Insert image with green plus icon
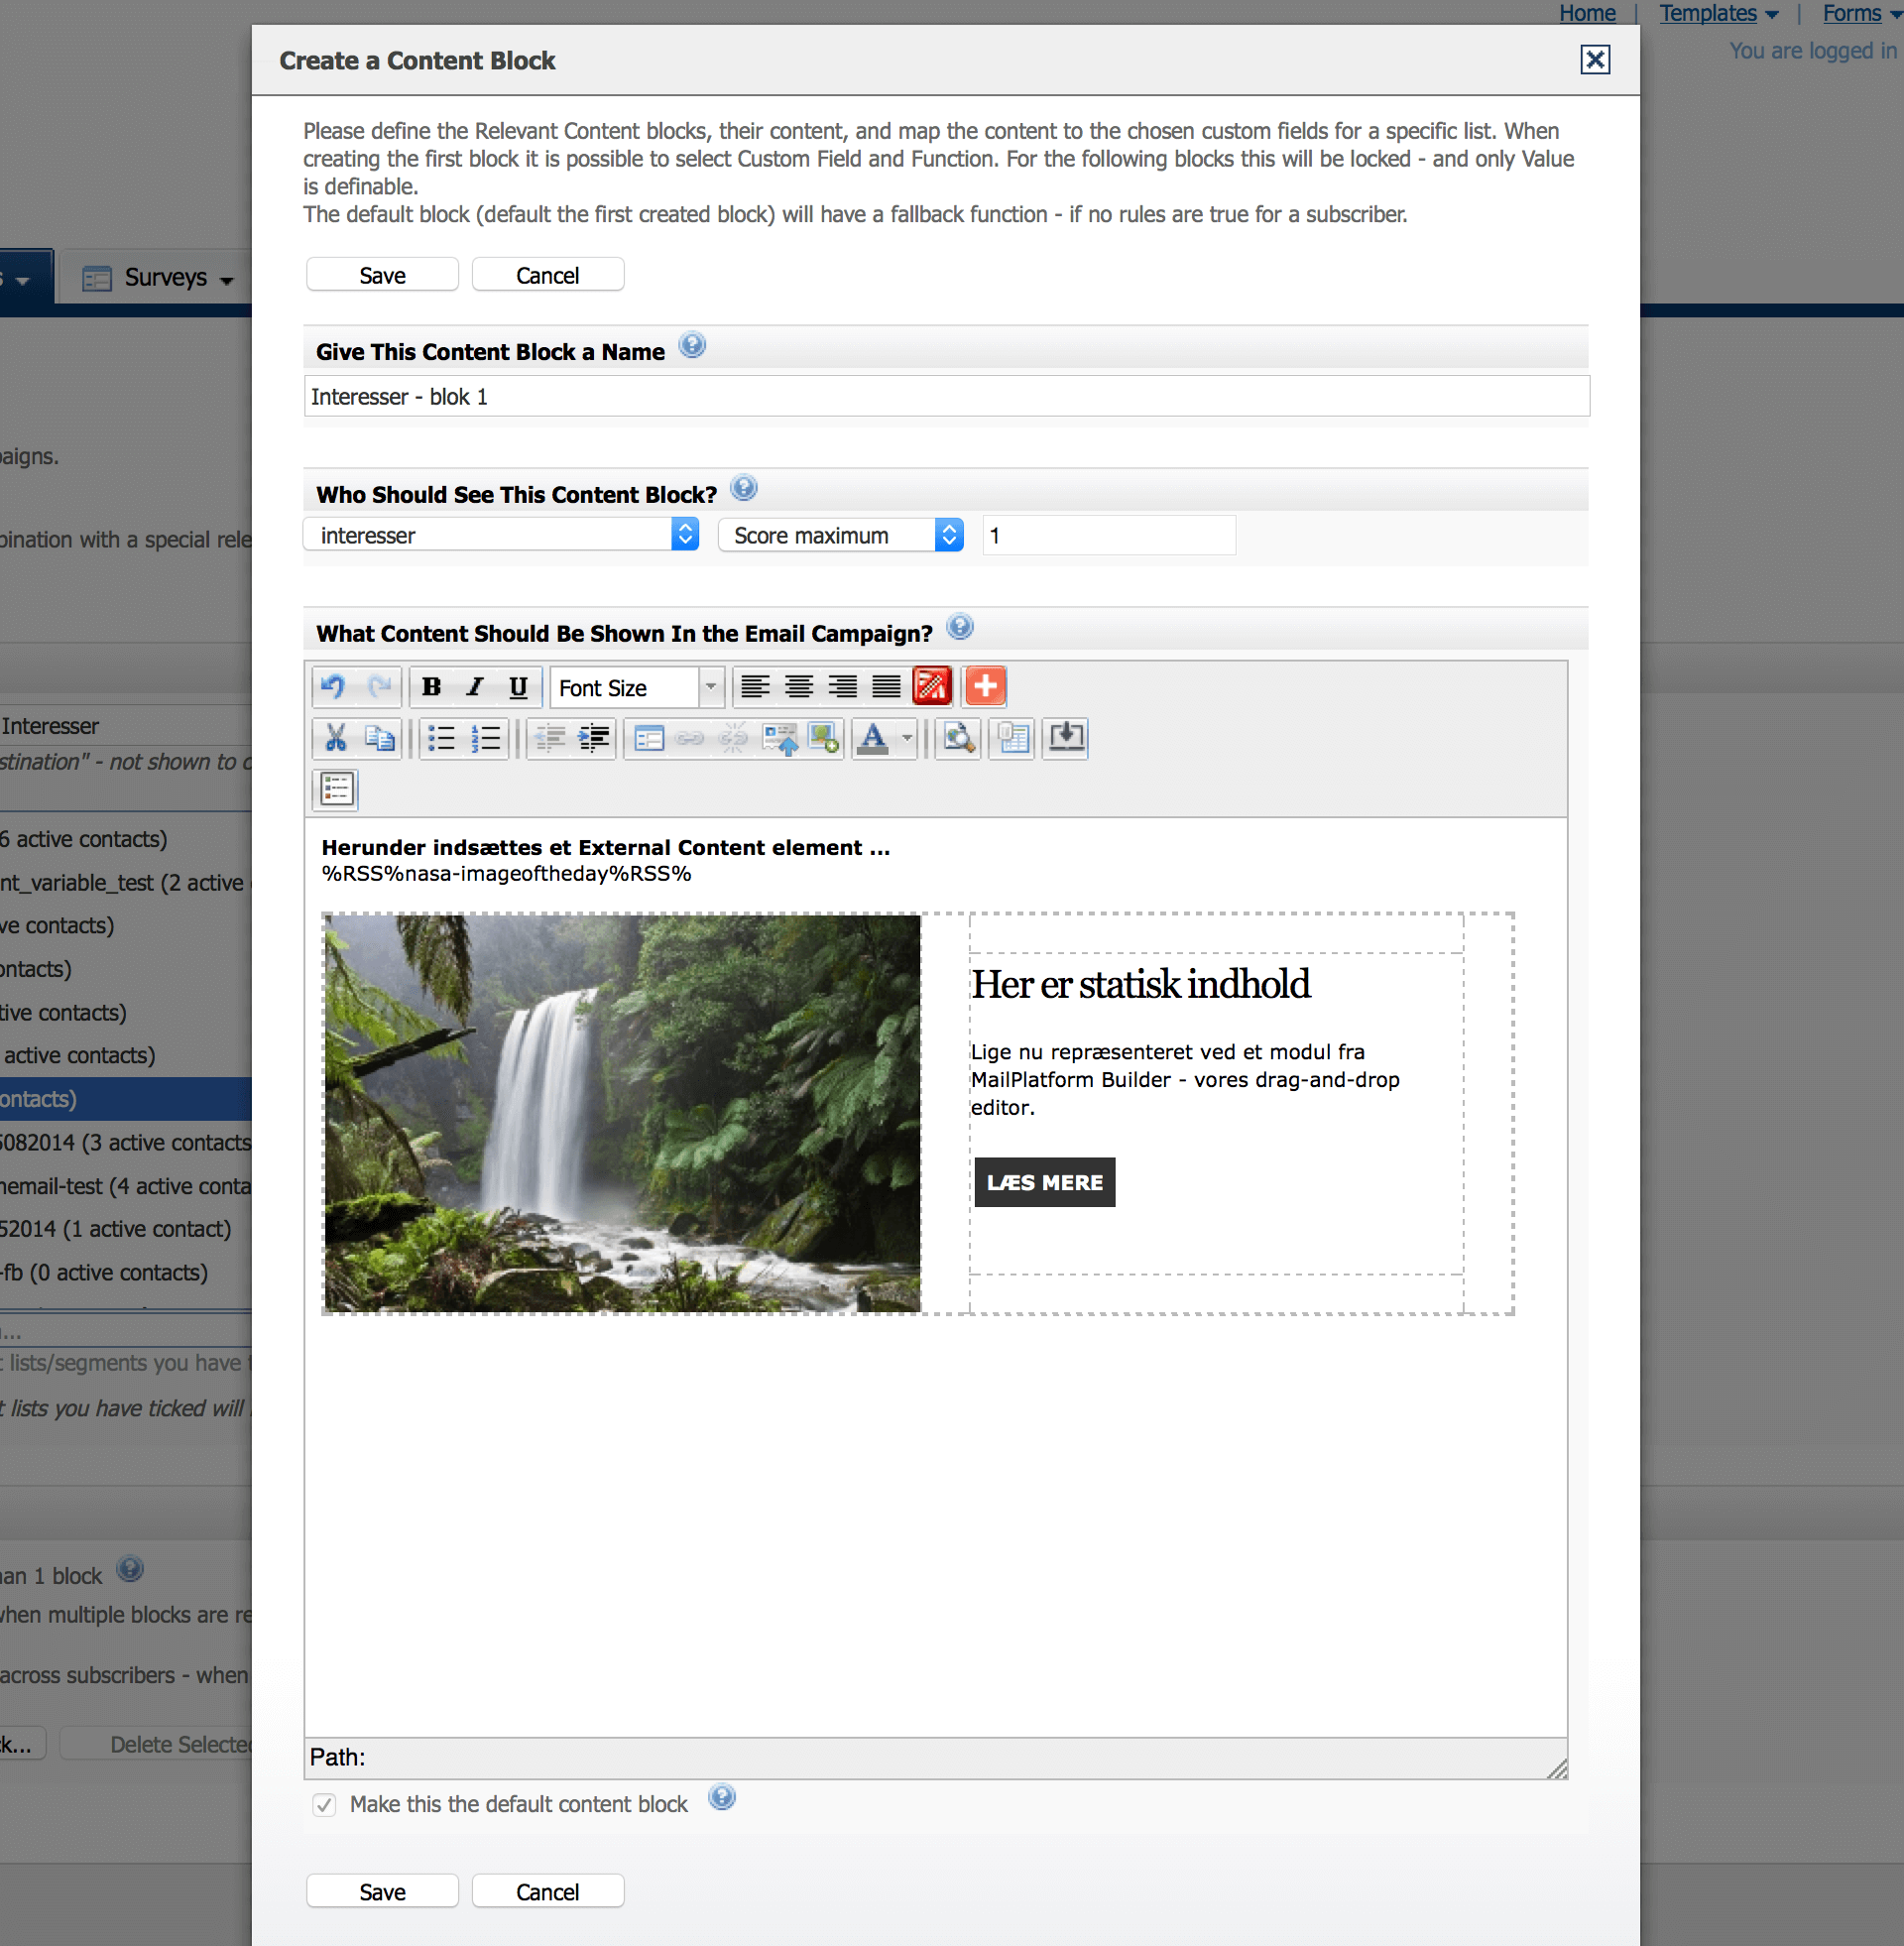This screenshot has width=1904, height=1946. point(824,739)
